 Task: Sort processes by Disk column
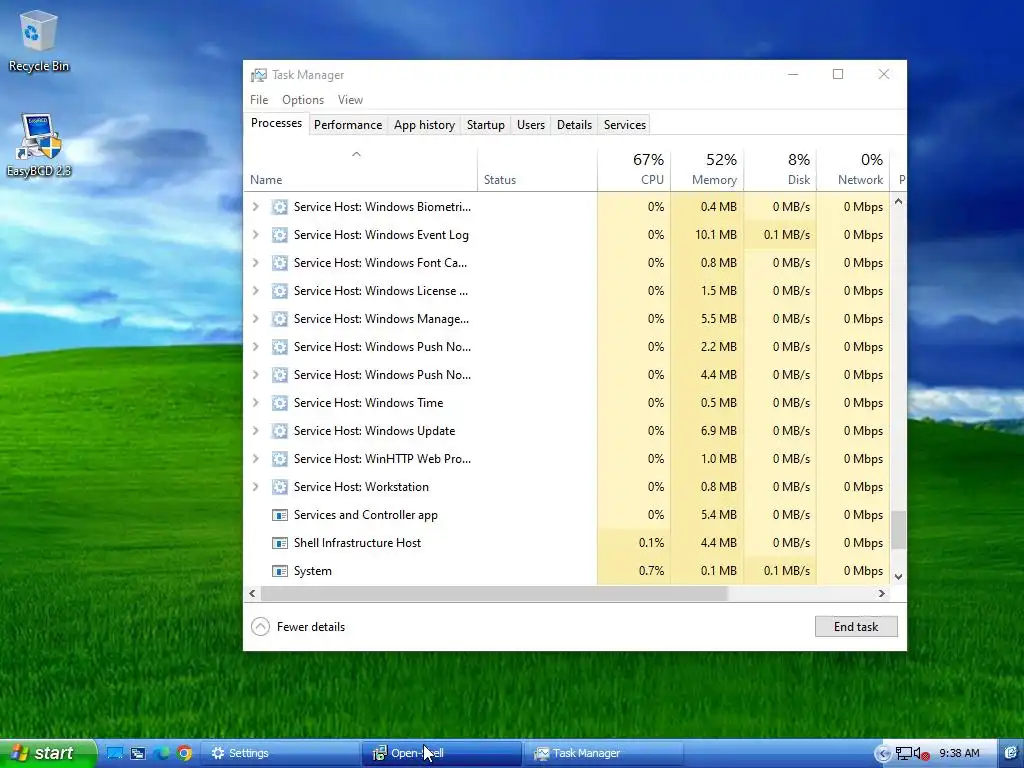point(780,170)
